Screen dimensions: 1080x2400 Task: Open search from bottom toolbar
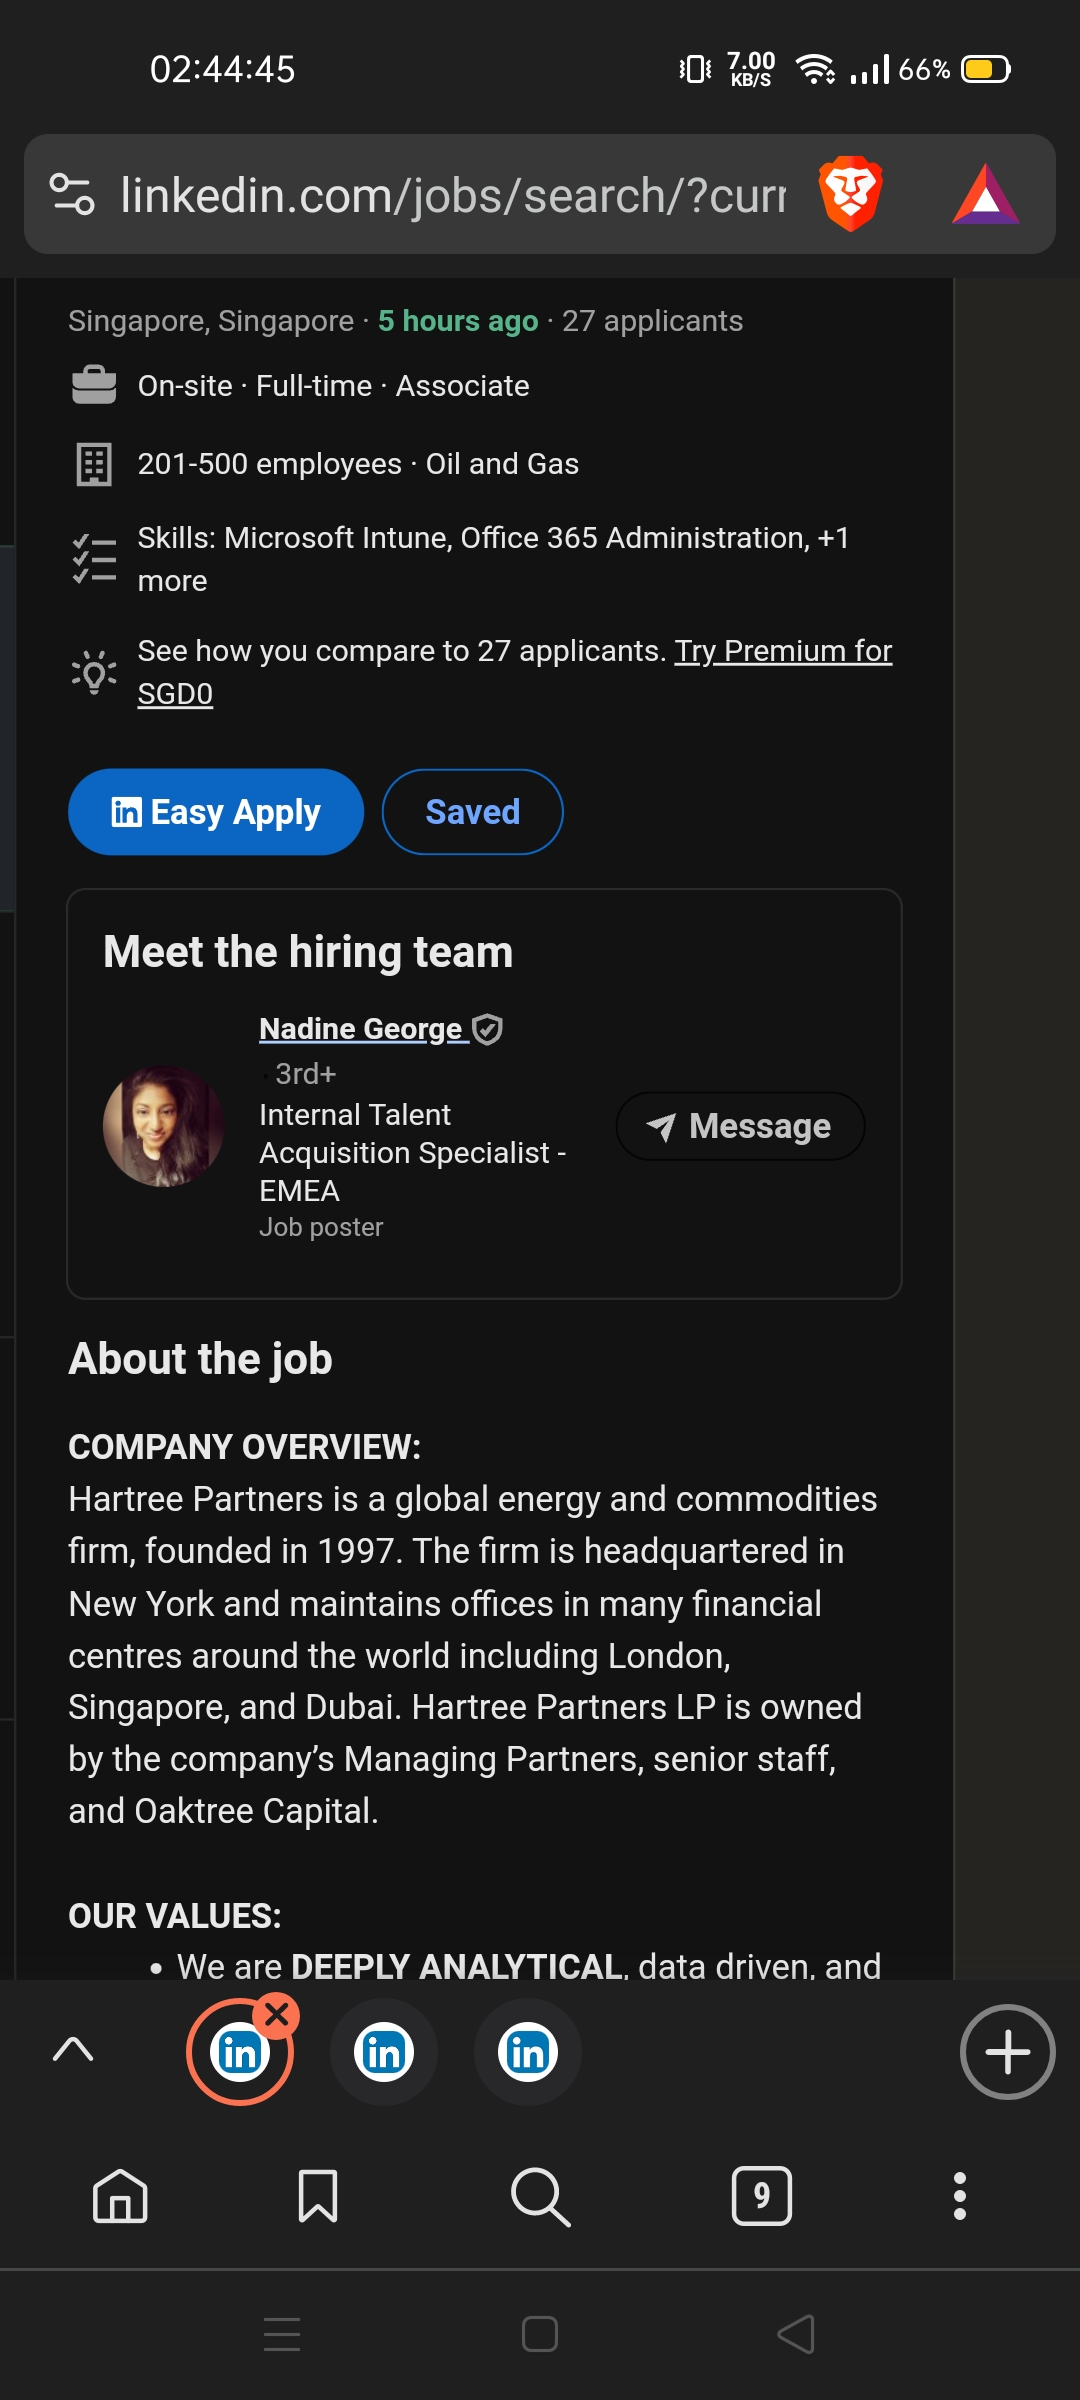pos(540,2196)
